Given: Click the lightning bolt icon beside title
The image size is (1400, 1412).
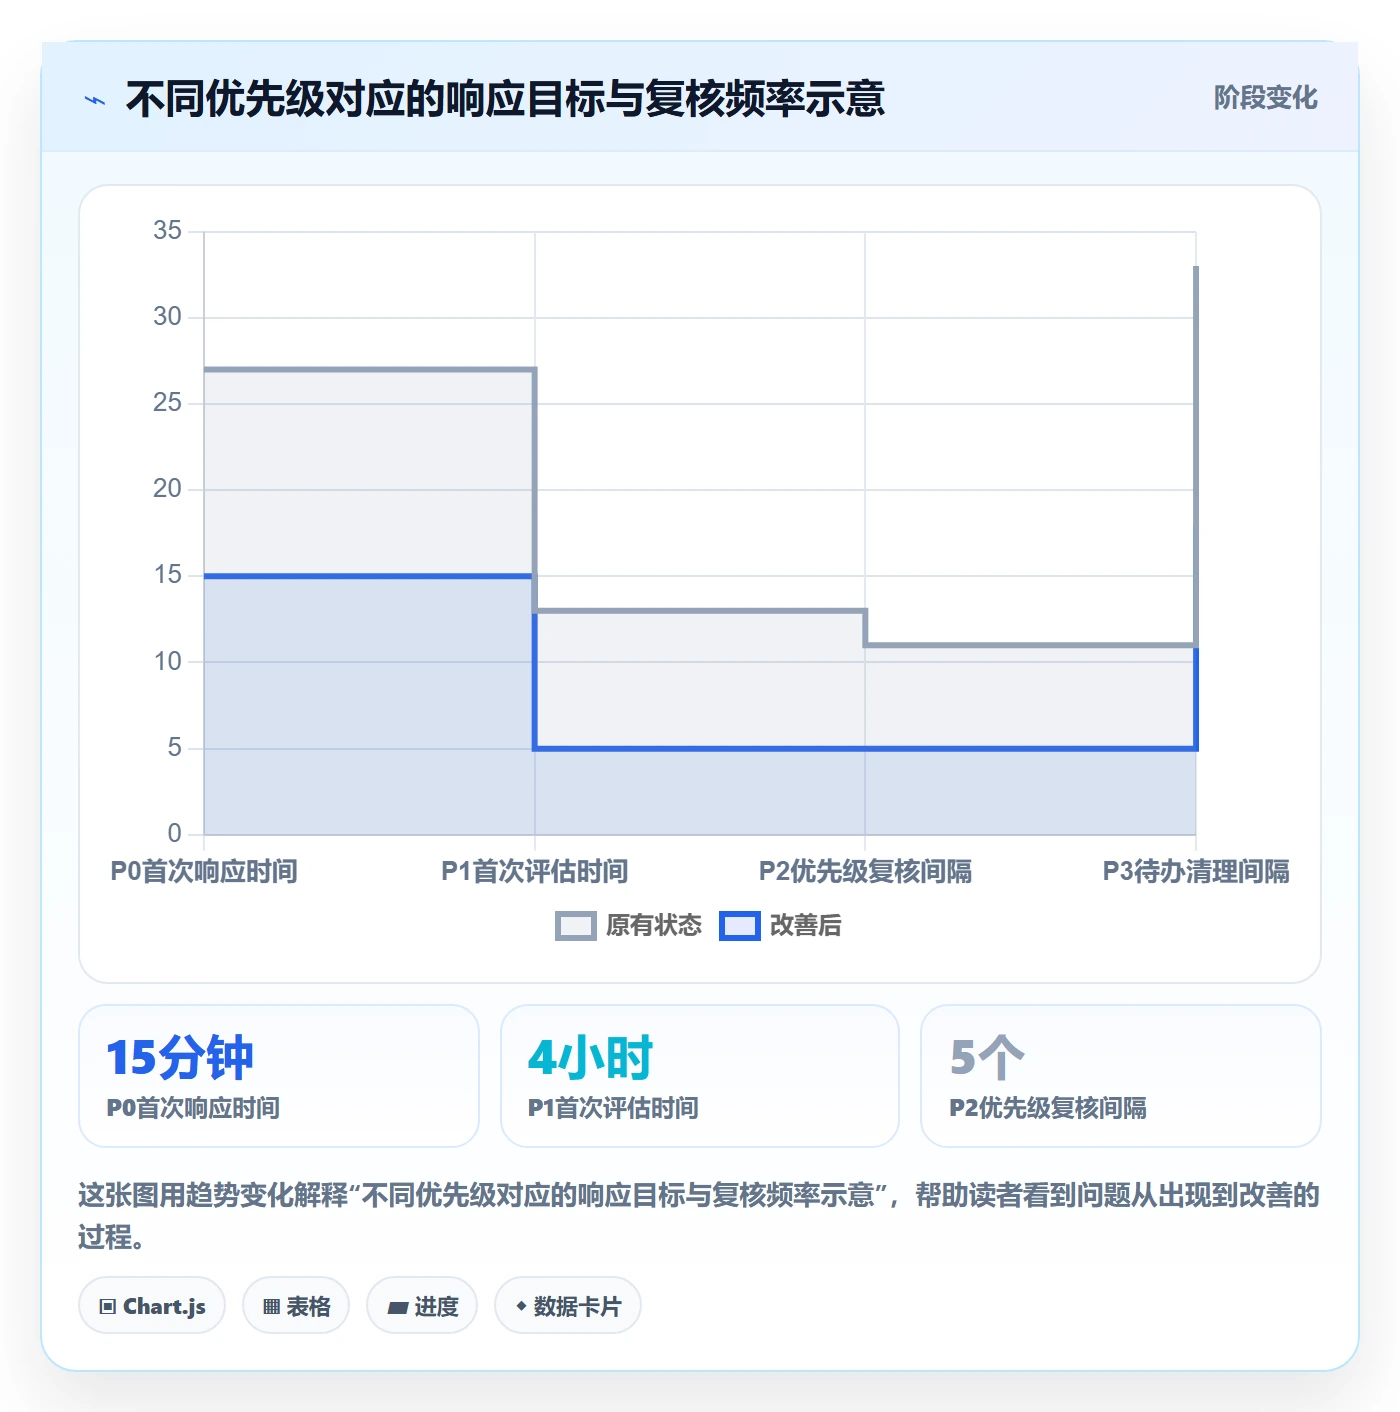Looking at the screenshot, I should (x=95, y=100).
